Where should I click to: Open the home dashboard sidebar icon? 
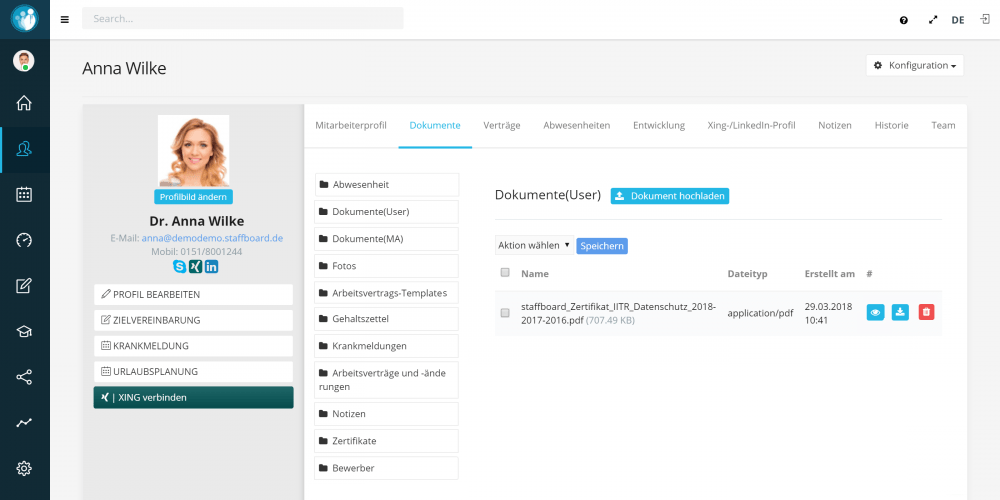pos(24,103)
